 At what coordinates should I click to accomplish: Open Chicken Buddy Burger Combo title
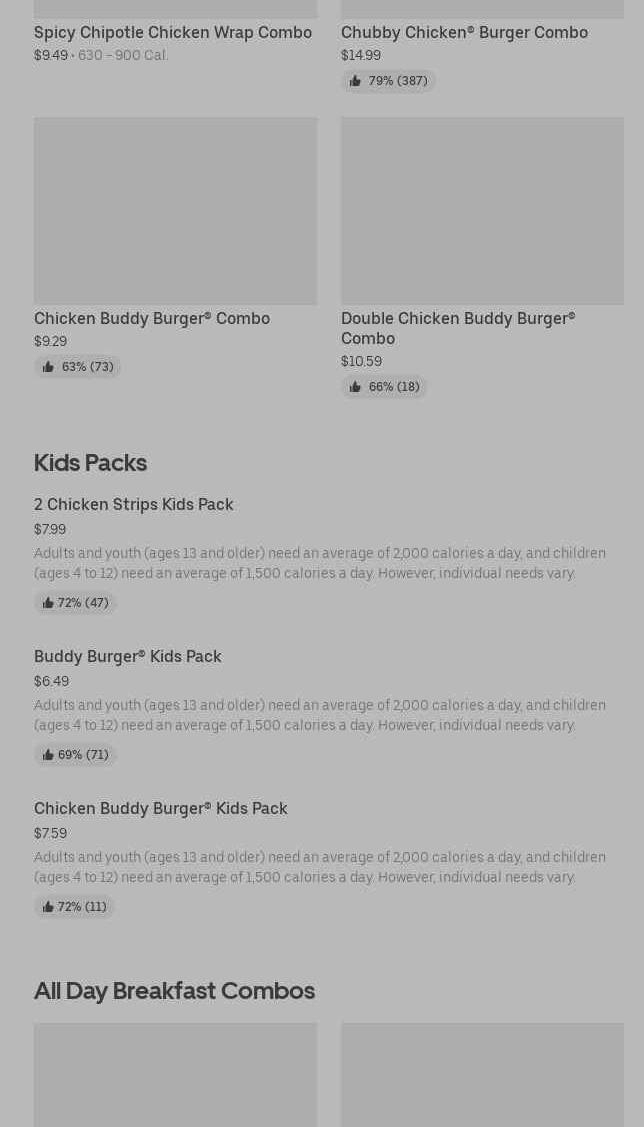point(152,318)
